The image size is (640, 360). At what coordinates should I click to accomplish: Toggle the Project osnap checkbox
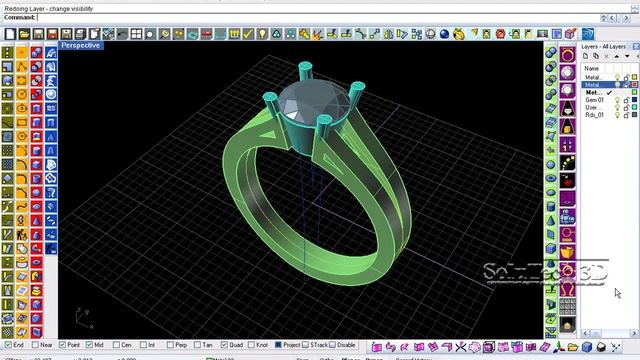(x=278, y=345)
